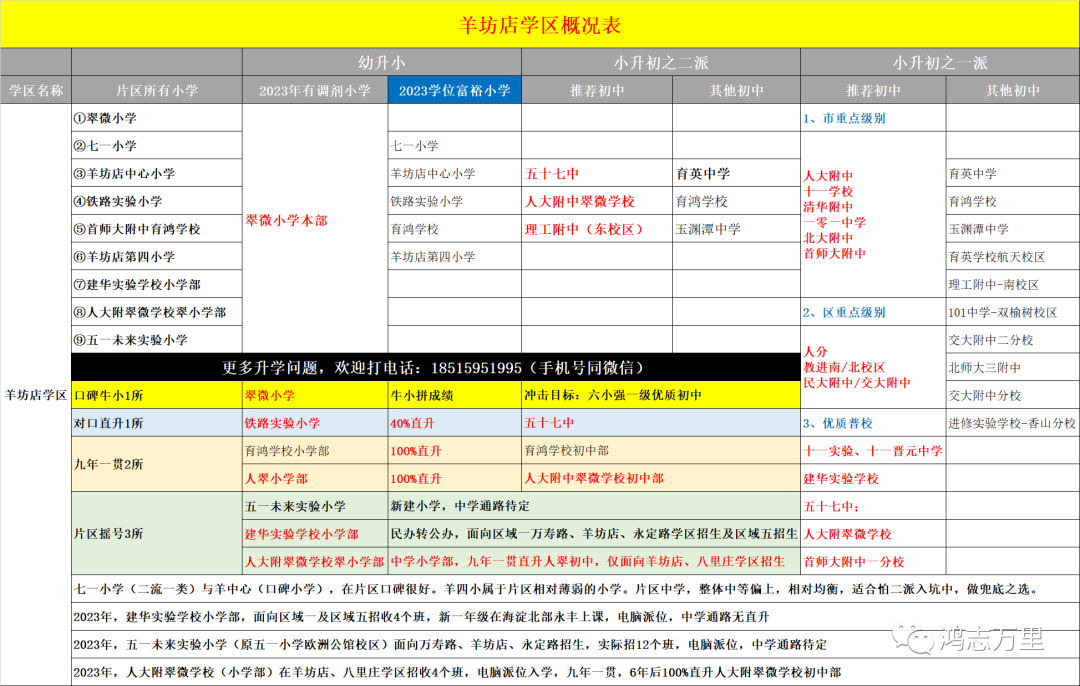Click the 羊坊店学区 row label

pyautogui.click(x=36, y=395)
